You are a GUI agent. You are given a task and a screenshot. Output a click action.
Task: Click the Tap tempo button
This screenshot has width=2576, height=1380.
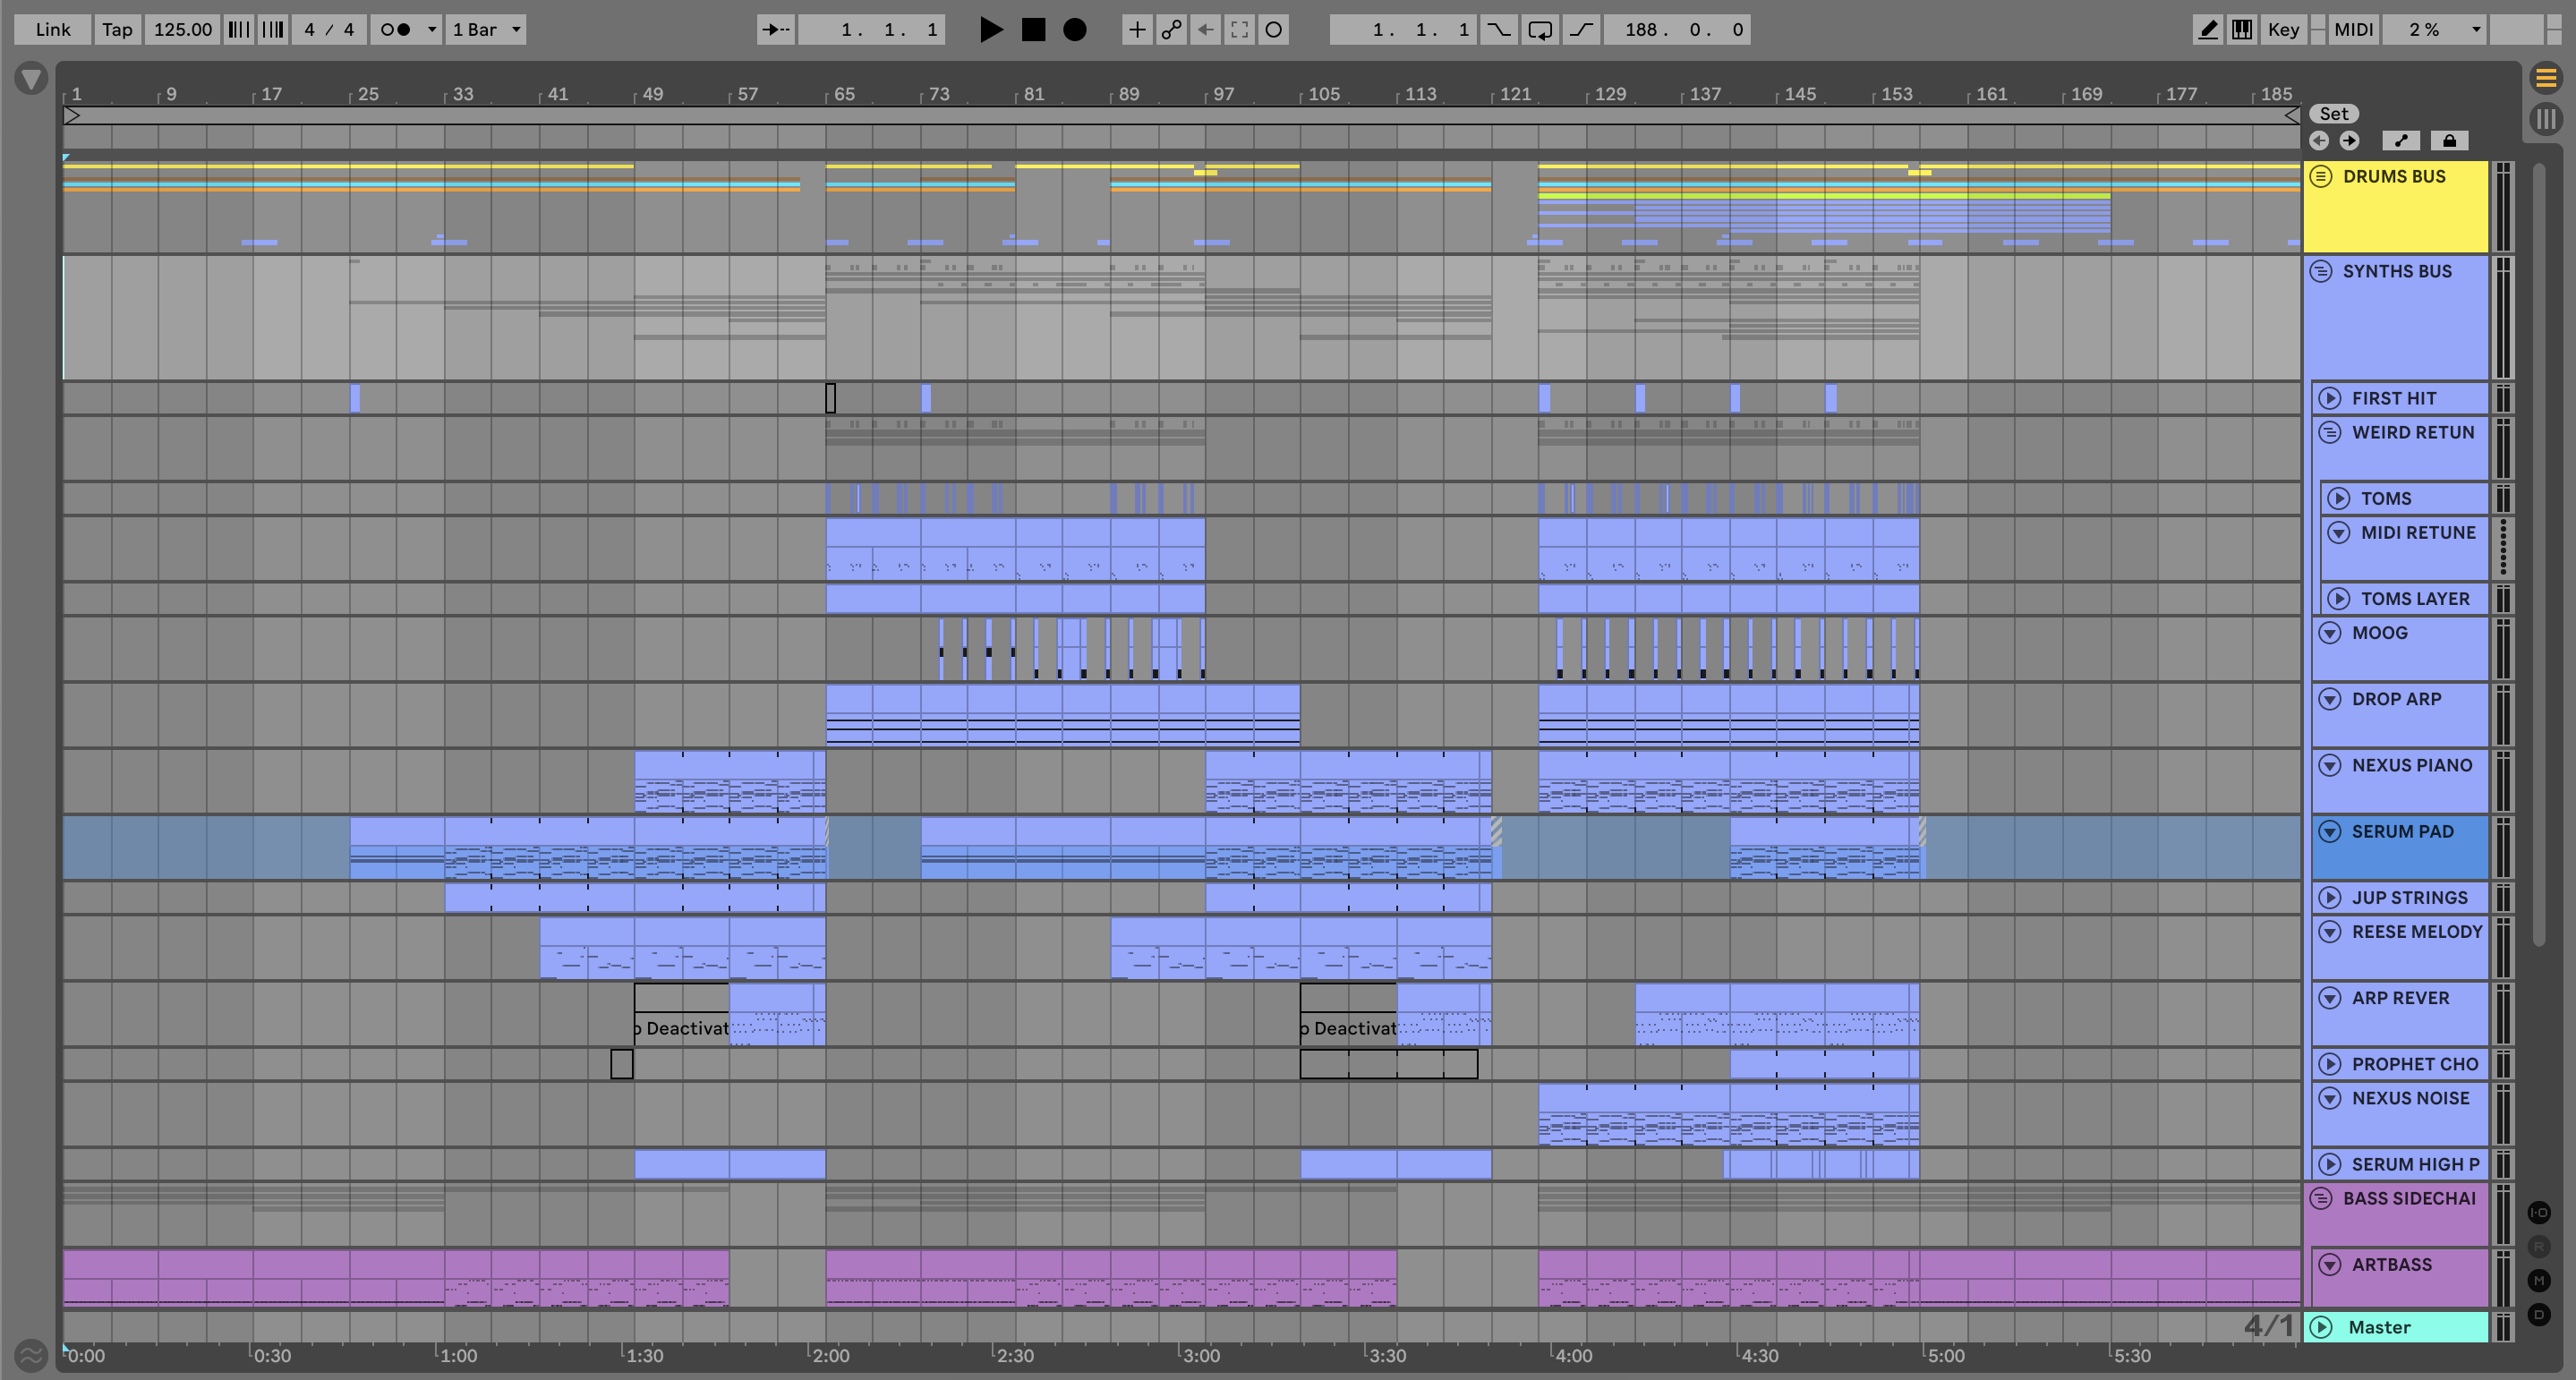coord(117,29)
